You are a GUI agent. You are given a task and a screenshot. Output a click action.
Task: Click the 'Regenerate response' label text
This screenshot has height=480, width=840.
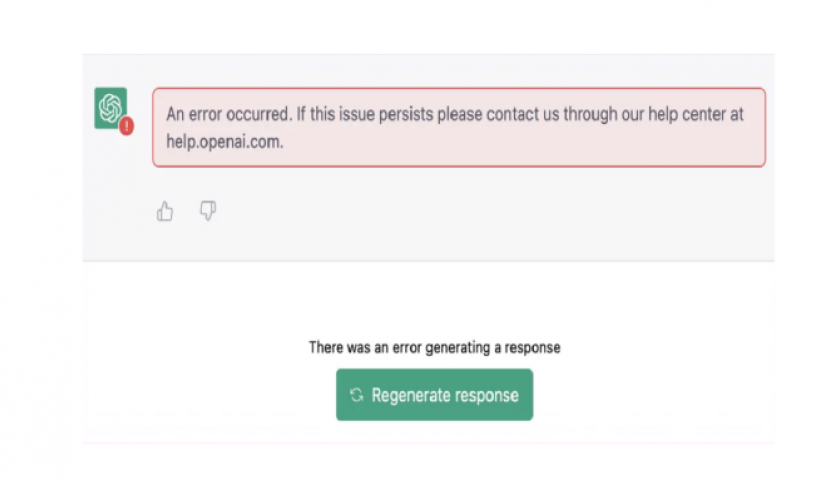(x=445, y=395)
